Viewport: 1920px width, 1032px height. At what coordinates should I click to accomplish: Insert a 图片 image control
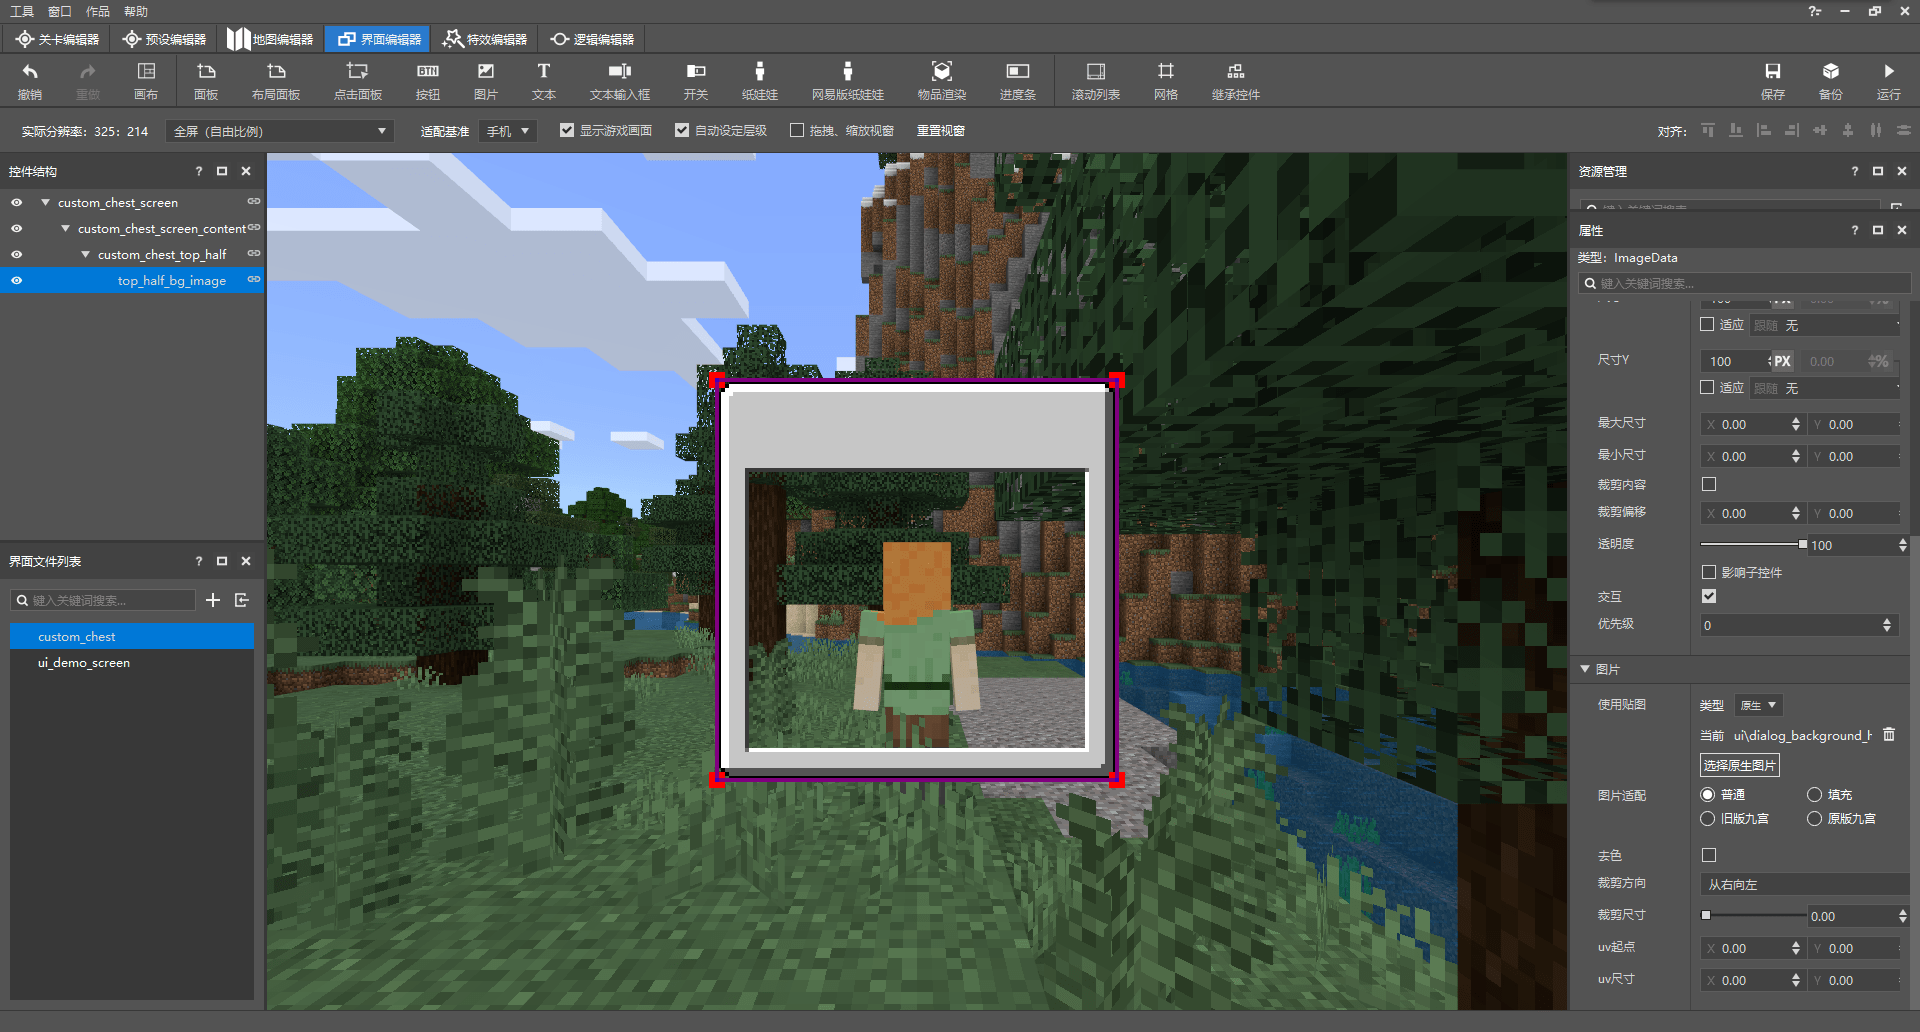(486, 81)
